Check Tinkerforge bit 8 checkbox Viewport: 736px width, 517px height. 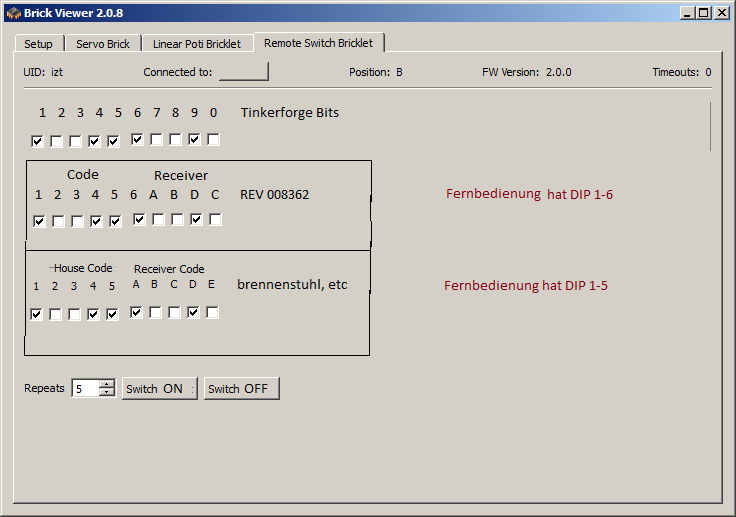[x=175, y=139]
